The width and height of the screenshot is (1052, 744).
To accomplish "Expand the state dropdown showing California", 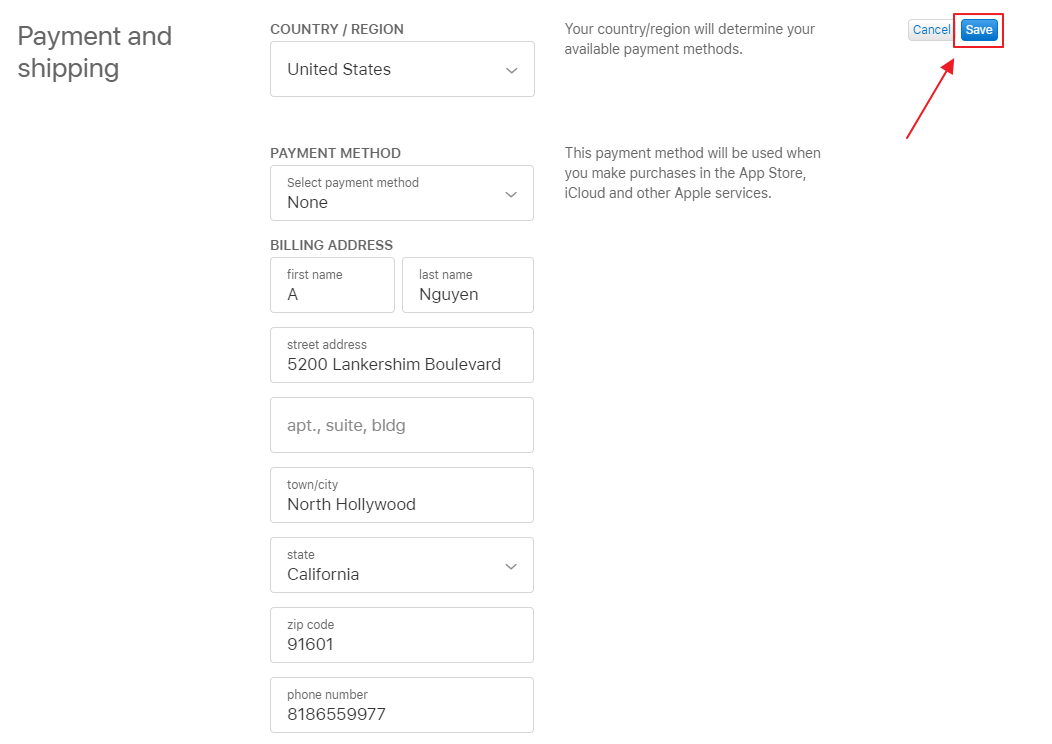I will (x=402, y=565).
